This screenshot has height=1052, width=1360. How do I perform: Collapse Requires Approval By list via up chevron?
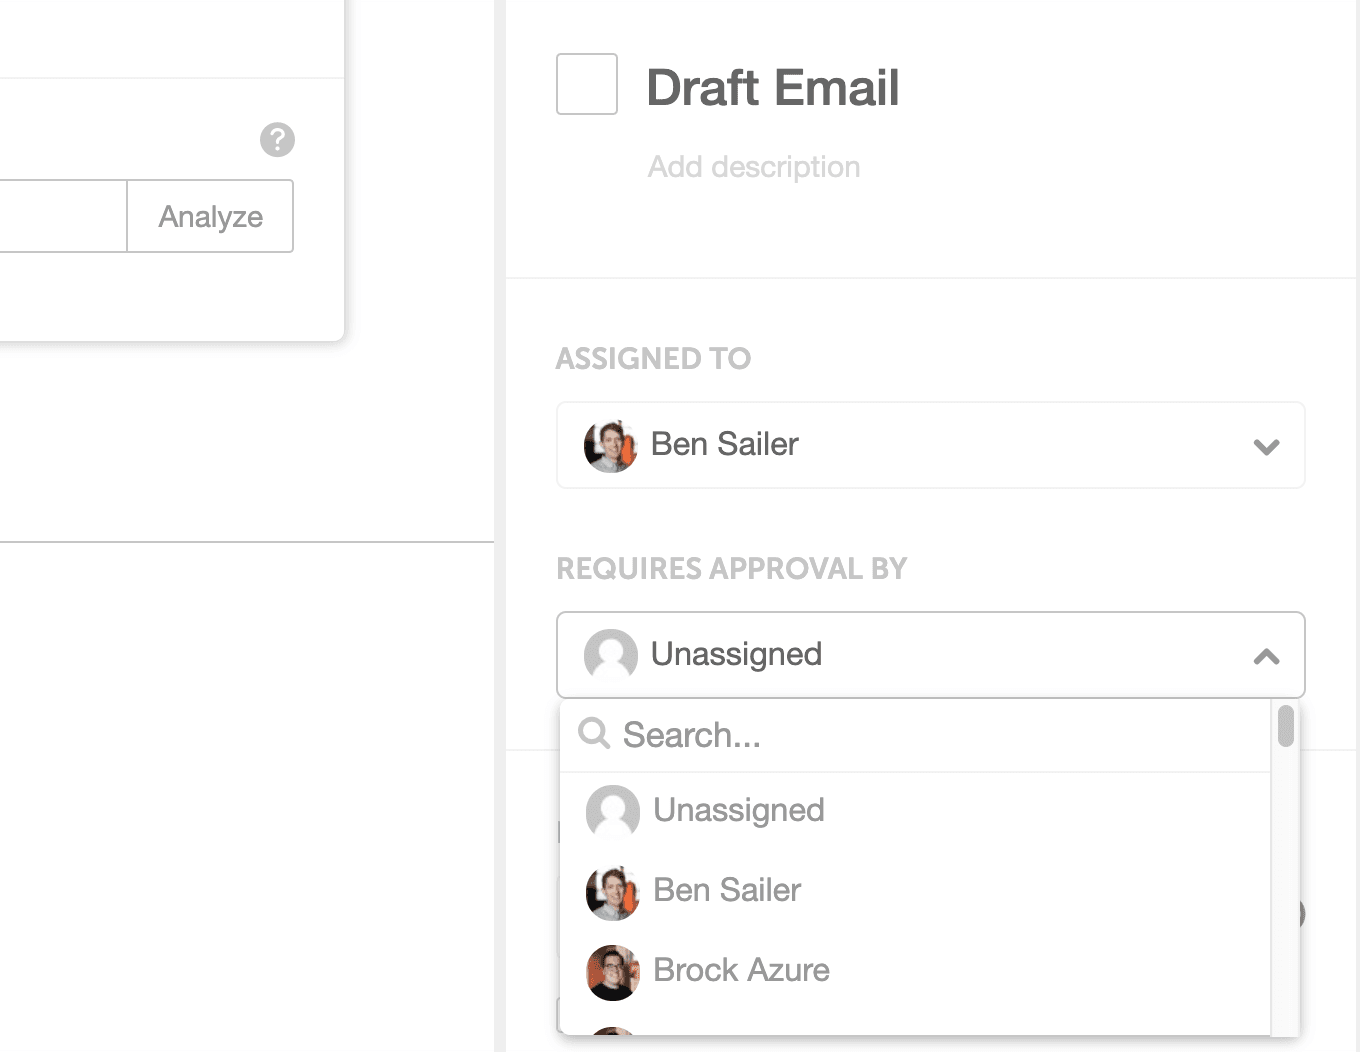(1266, 657)
